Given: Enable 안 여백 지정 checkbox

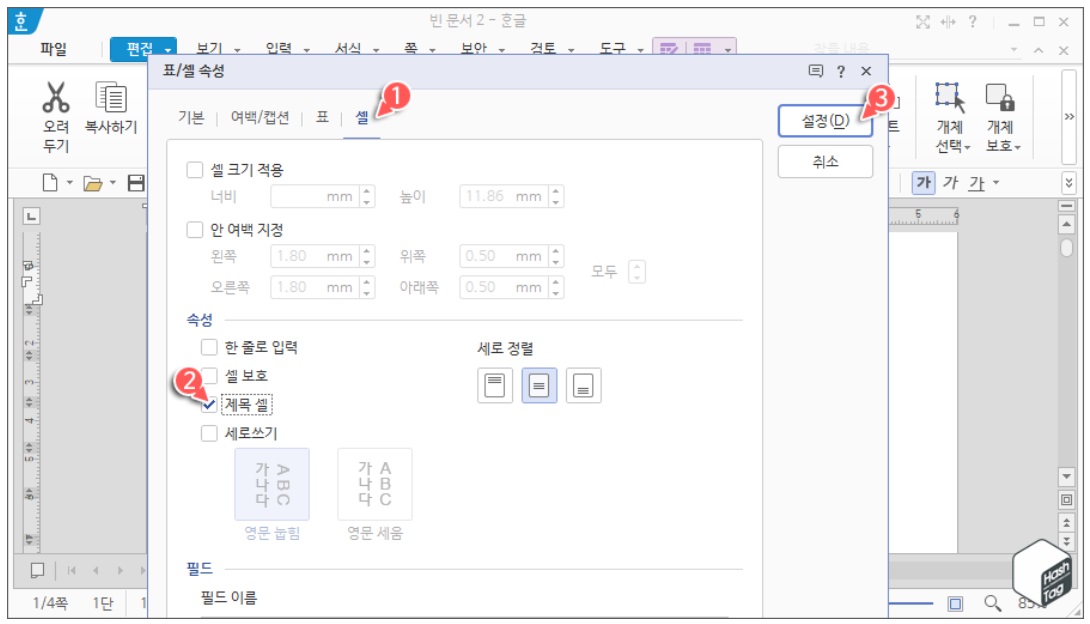Looking at the screenshot, I should 195,229.
